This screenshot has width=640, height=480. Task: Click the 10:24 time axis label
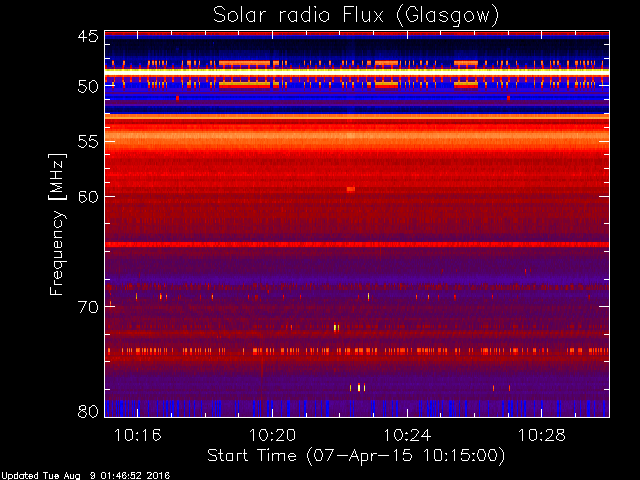(407, 435)
